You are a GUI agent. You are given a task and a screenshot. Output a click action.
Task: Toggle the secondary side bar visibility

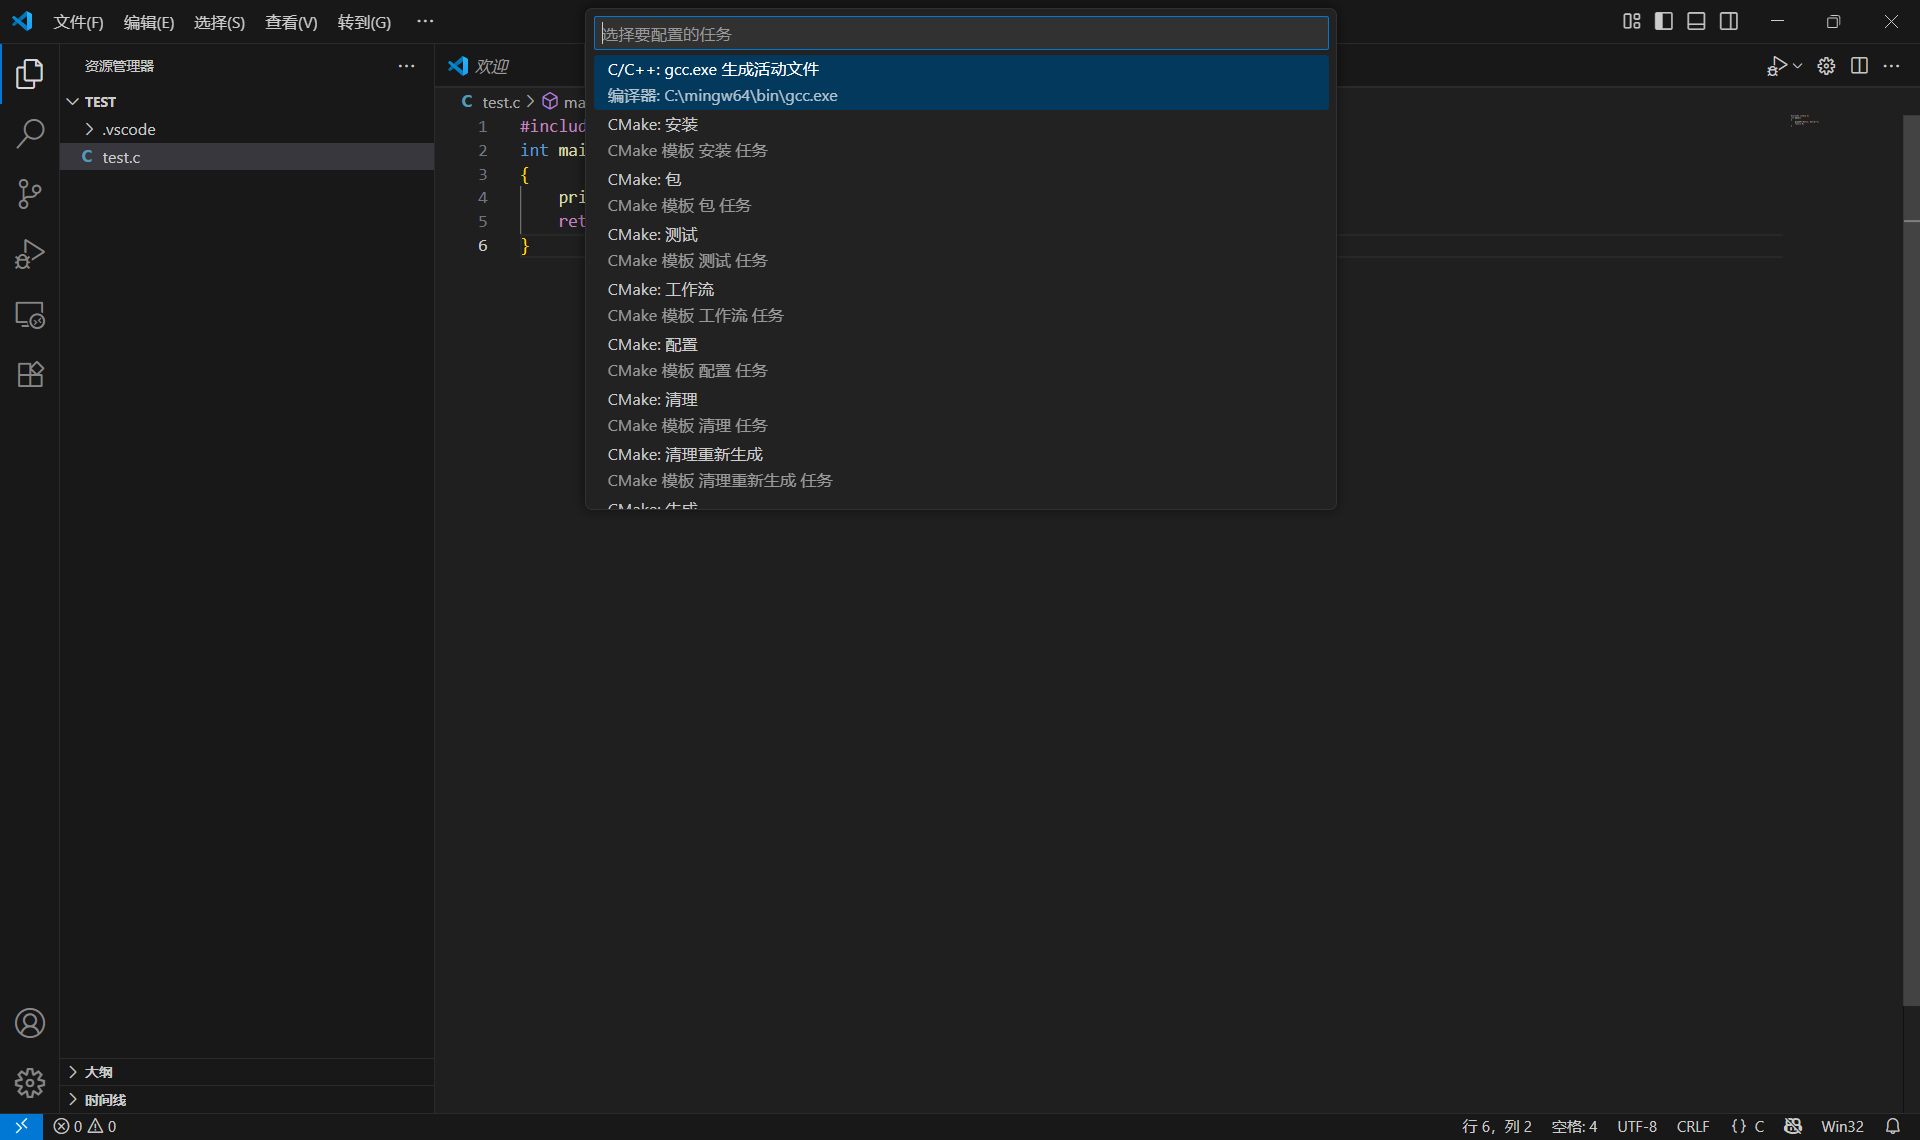(x=1729, y=21)
